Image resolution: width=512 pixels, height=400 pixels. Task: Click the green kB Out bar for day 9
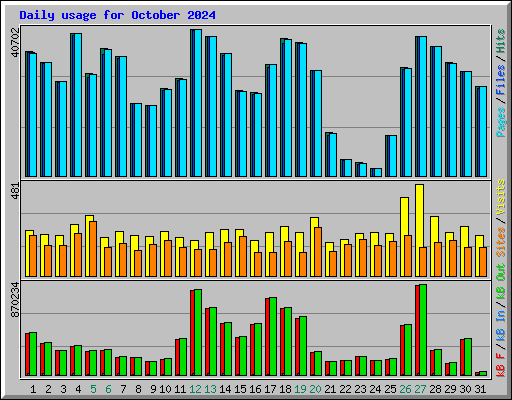(x=153, y=369)
